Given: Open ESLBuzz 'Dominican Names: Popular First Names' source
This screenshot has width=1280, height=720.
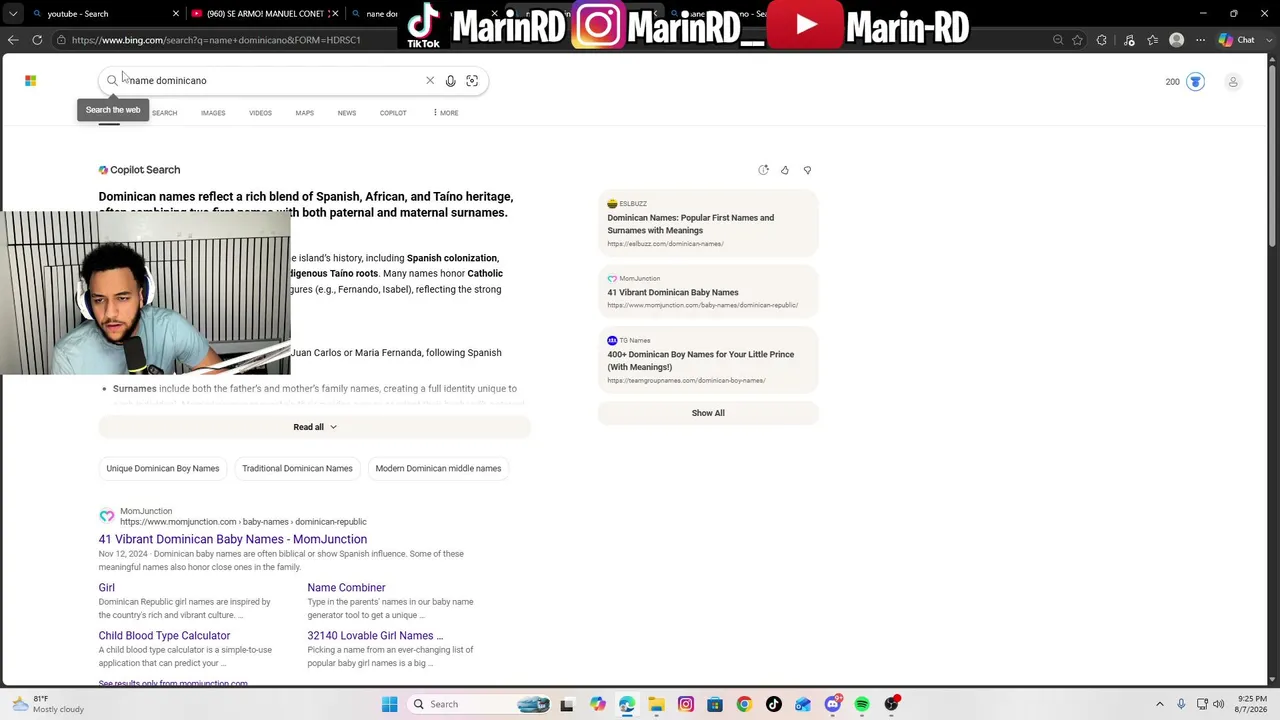Looking at the screenshot, I should 708,223.
